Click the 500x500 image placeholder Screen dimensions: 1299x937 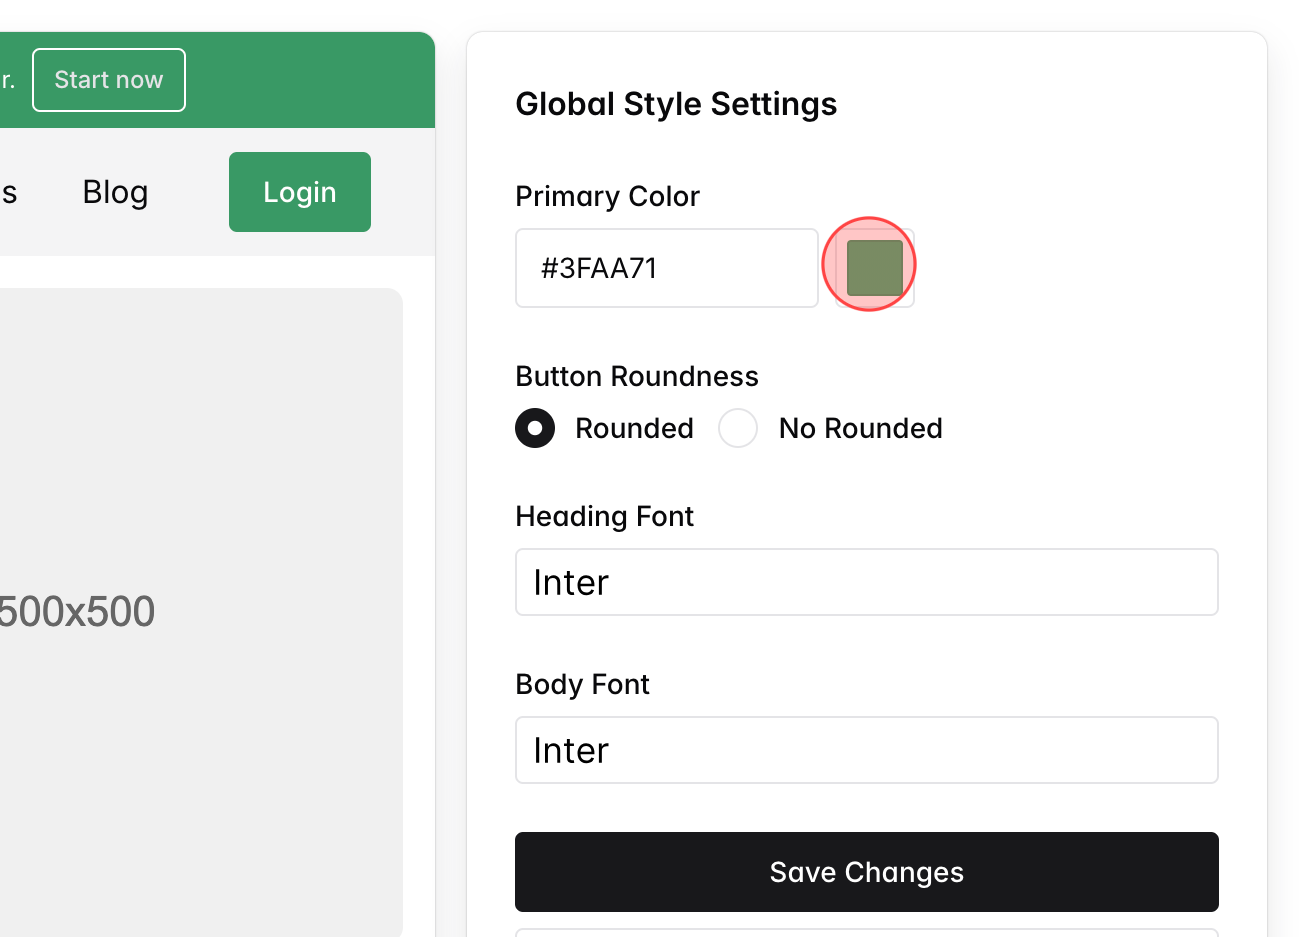(200, 610)
